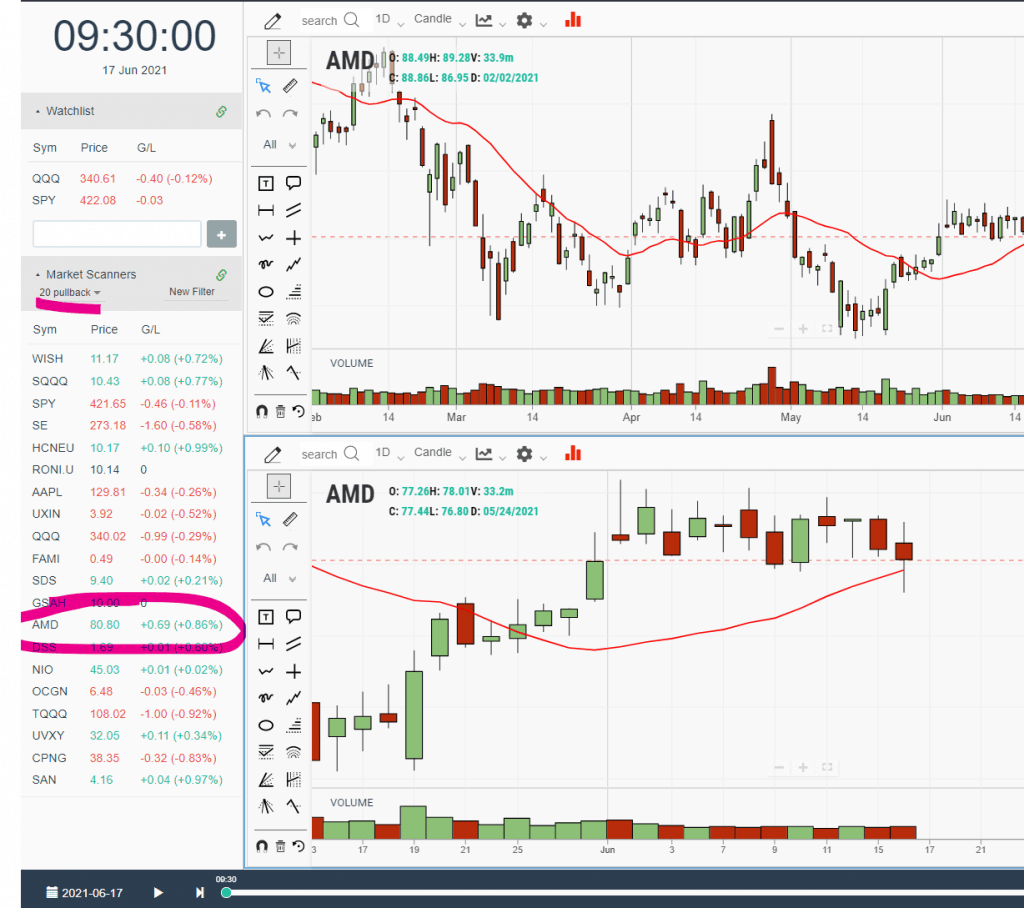Click the New Filter link
The width and height of the screenshot is (1024, 908).
pyautogui.click(x=193, y=291)
